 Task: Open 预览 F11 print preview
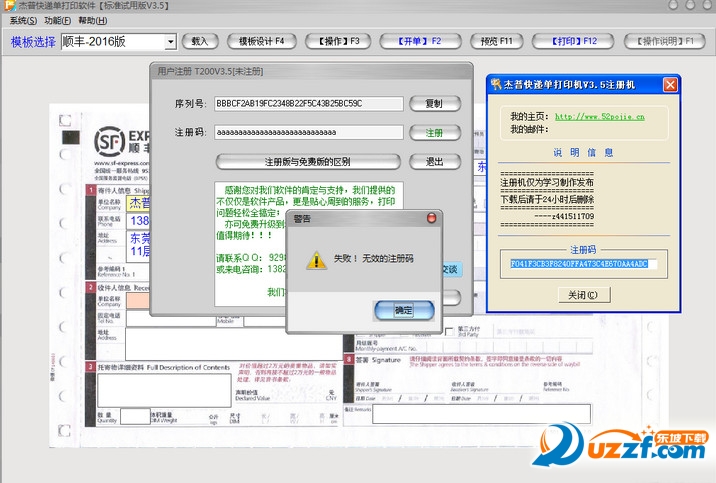tap(496, 42)
